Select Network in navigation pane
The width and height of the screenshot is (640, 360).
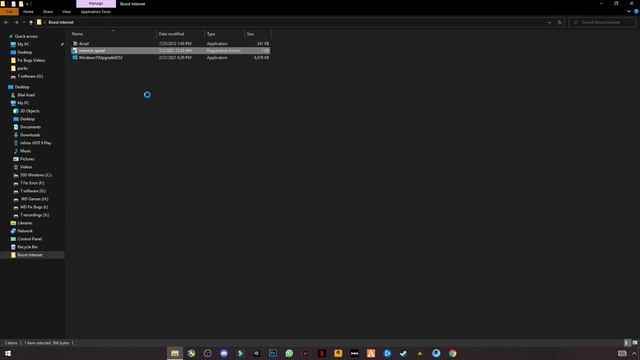24,231
